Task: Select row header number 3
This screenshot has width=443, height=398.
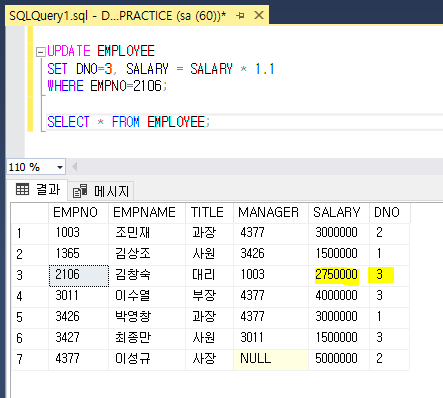Action: click(x=30, y=275)
